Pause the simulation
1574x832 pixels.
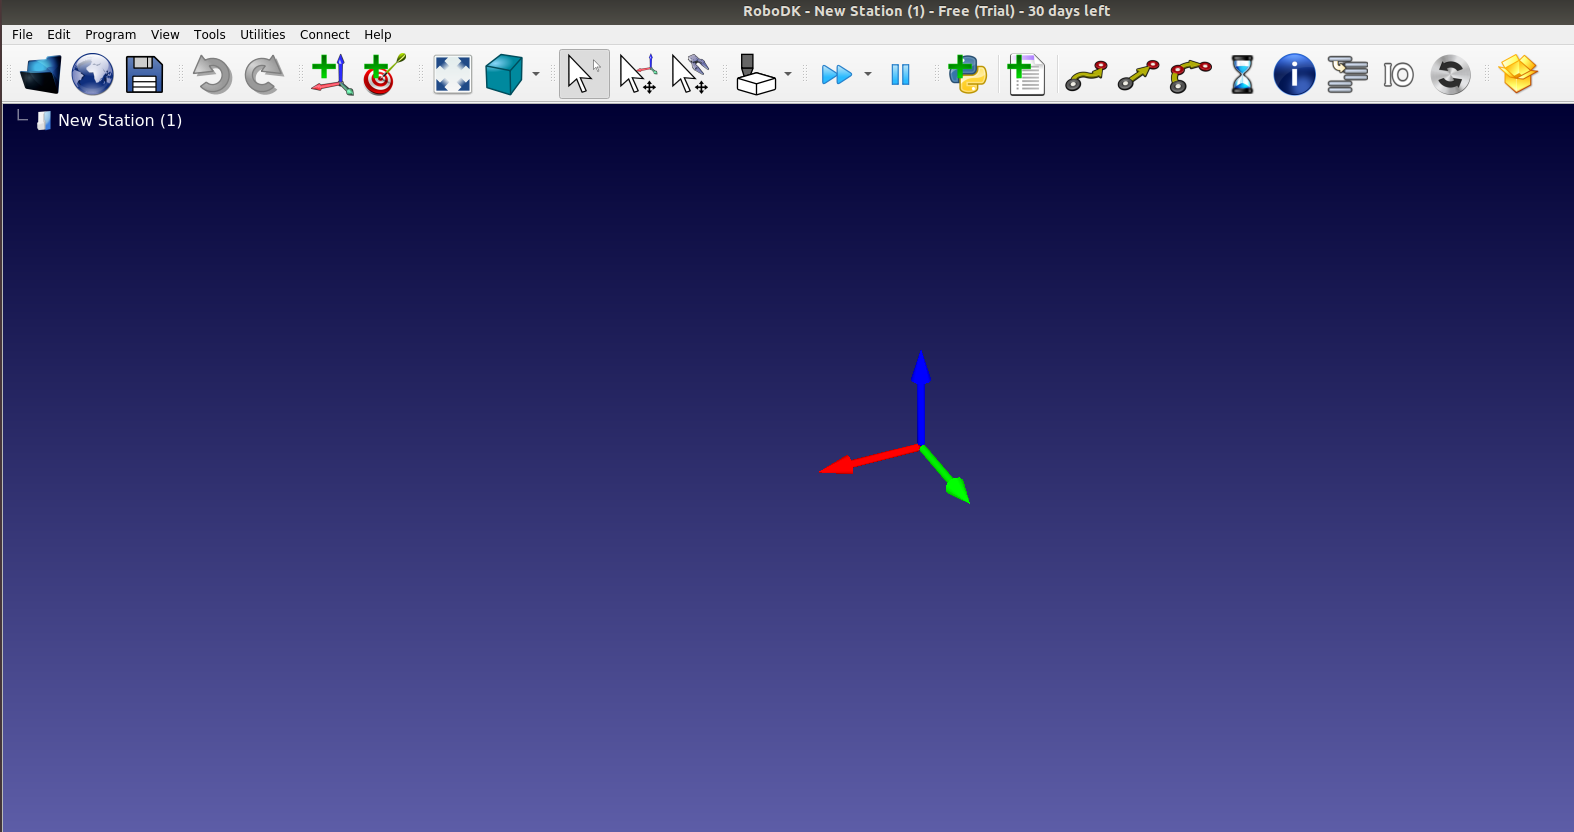tap(900, 75)
